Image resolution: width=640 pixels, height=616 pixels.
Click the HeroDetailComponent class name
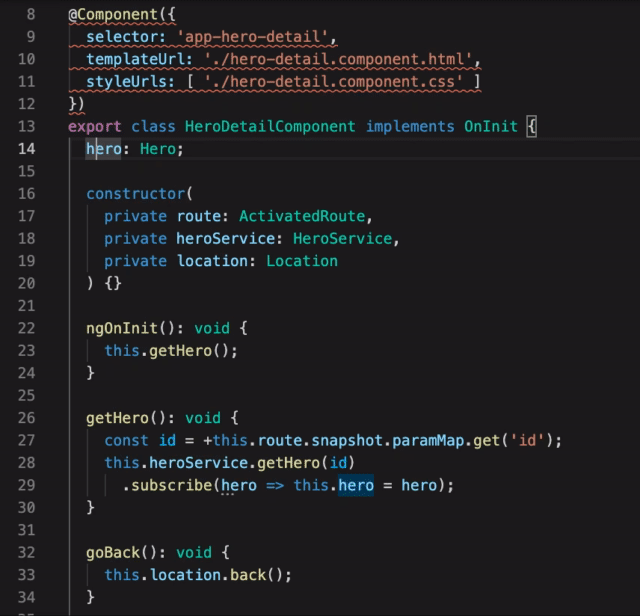pyautogui.click(x=270, y=127)
